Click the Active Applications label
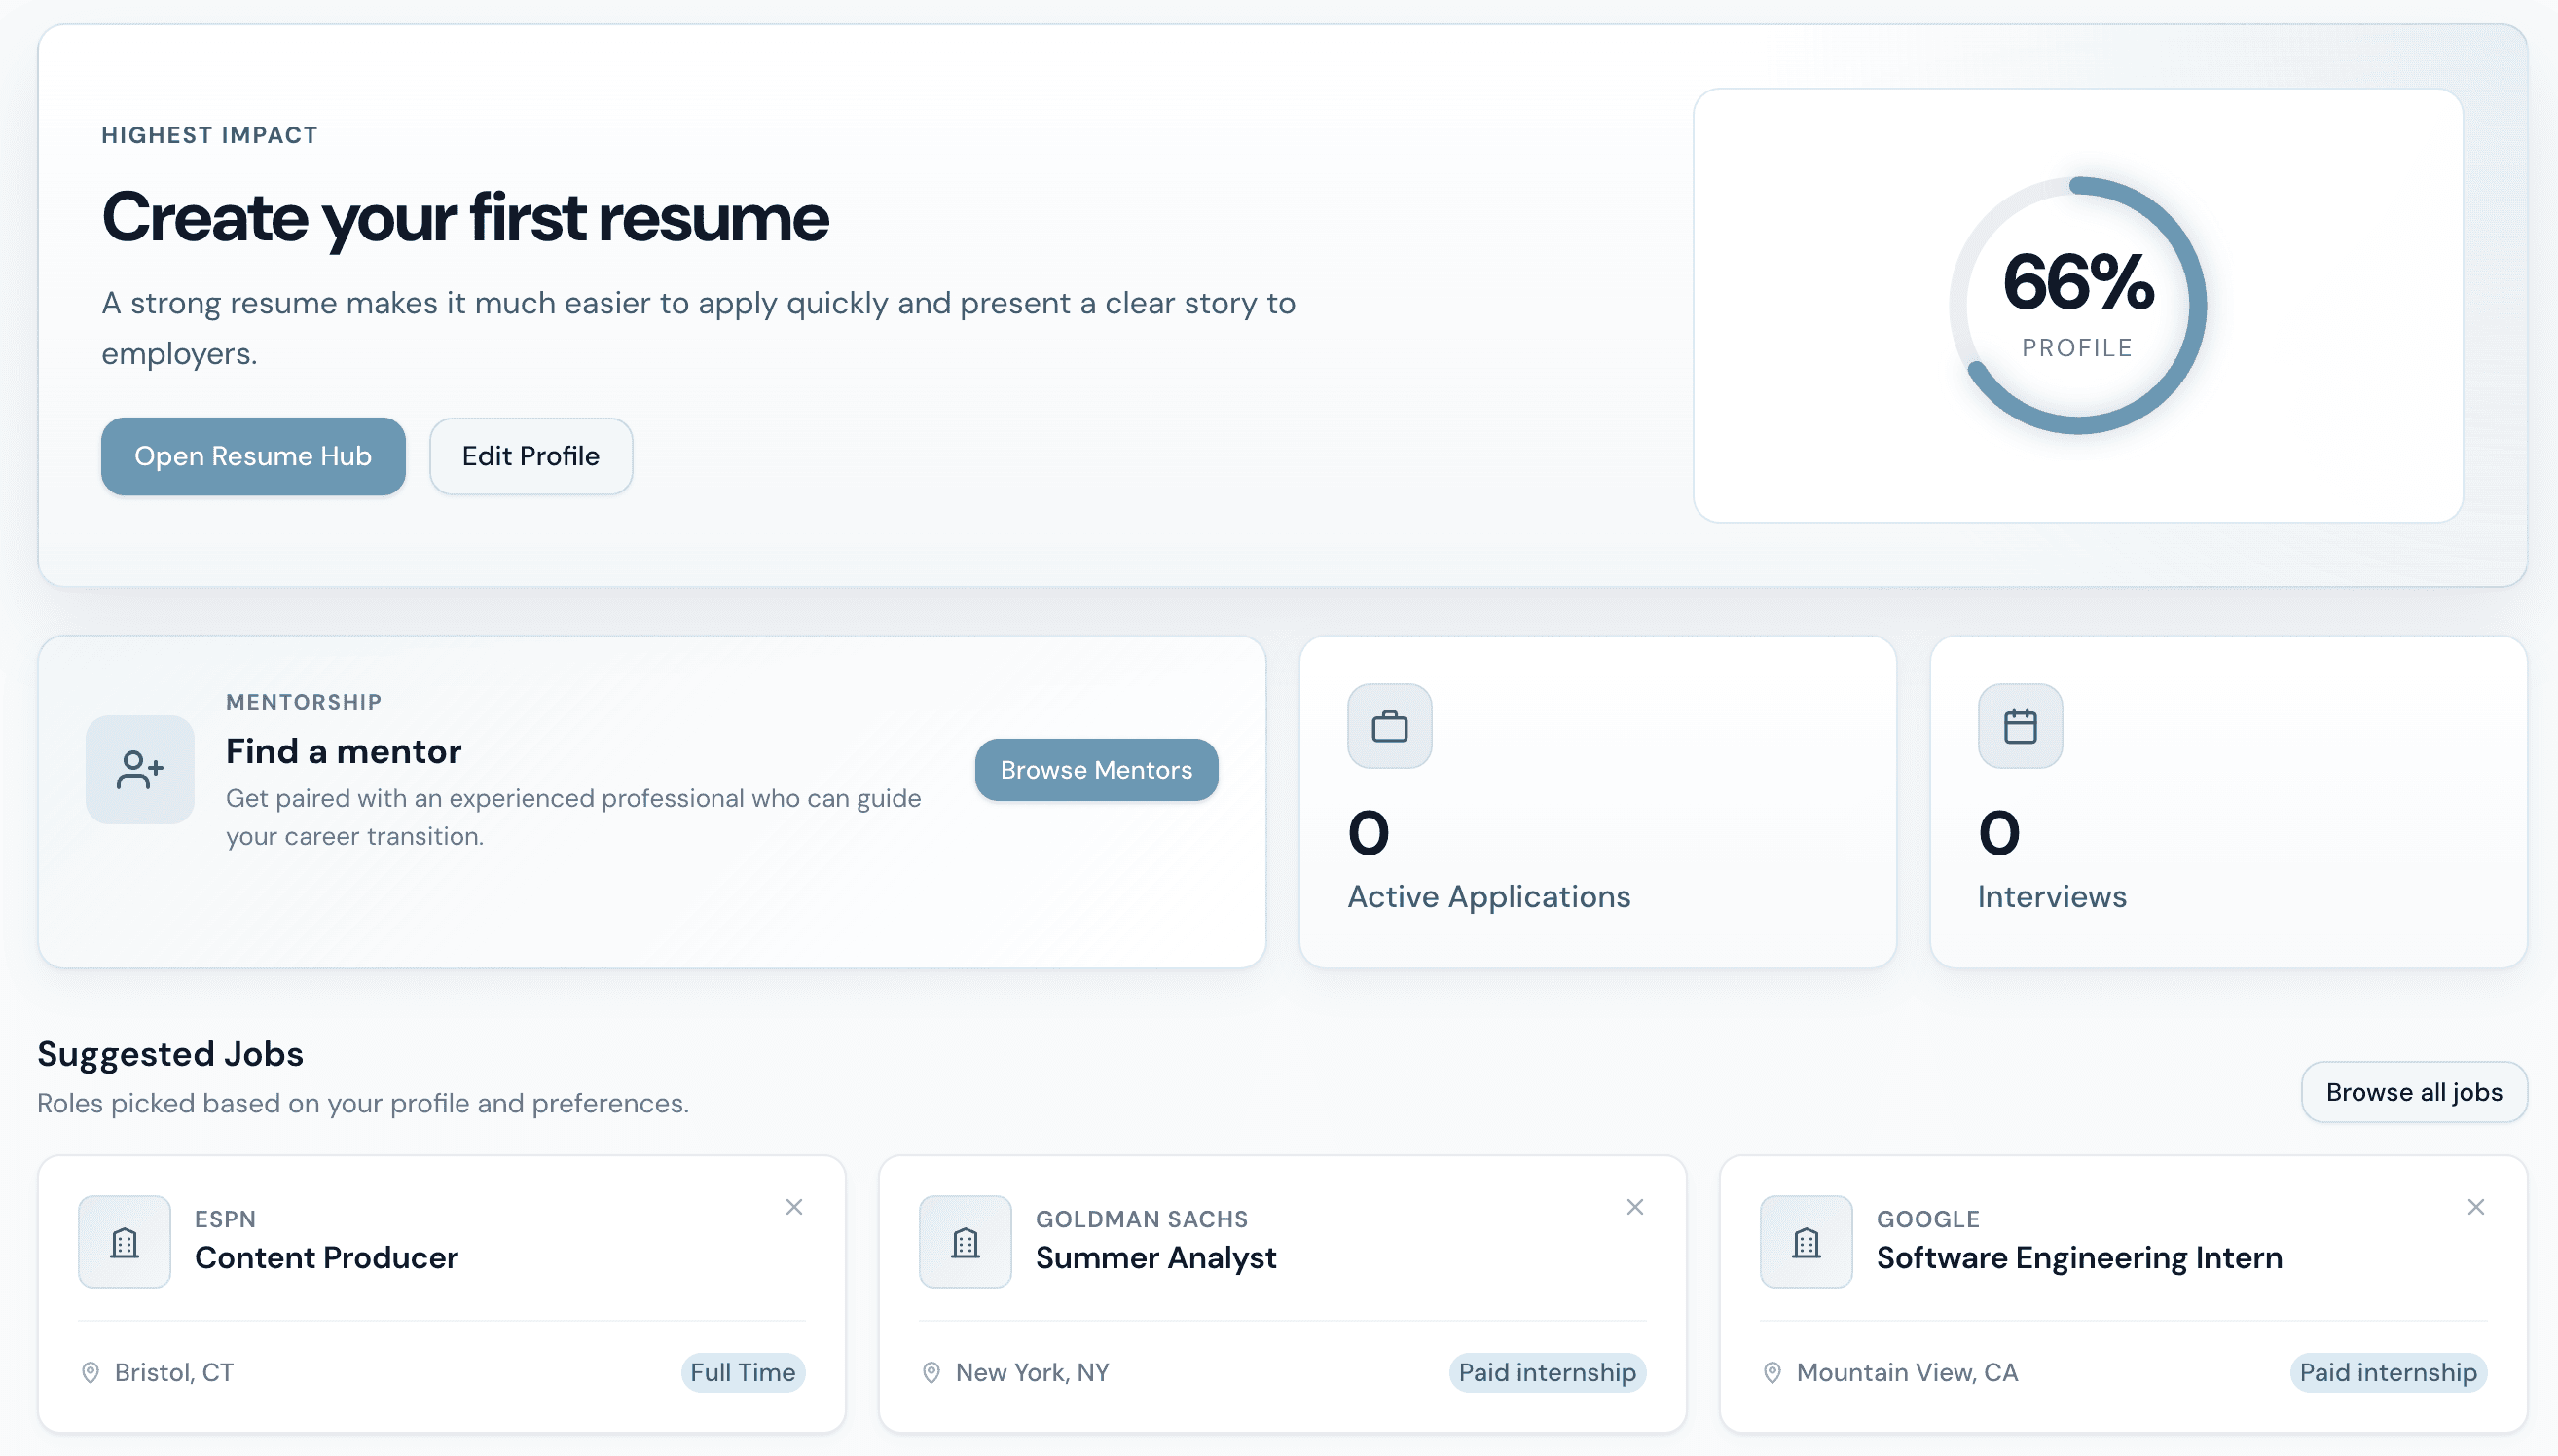The width and height of the screenshot is (2558, 1456). pos(1489,897)
